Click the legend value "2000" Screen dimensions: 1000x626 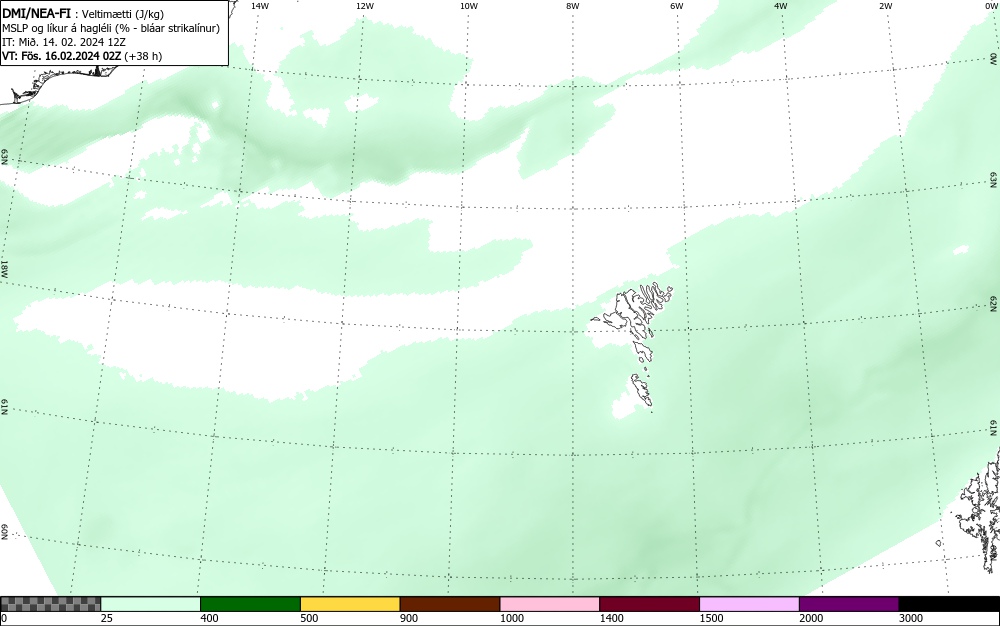coord(811,618)
